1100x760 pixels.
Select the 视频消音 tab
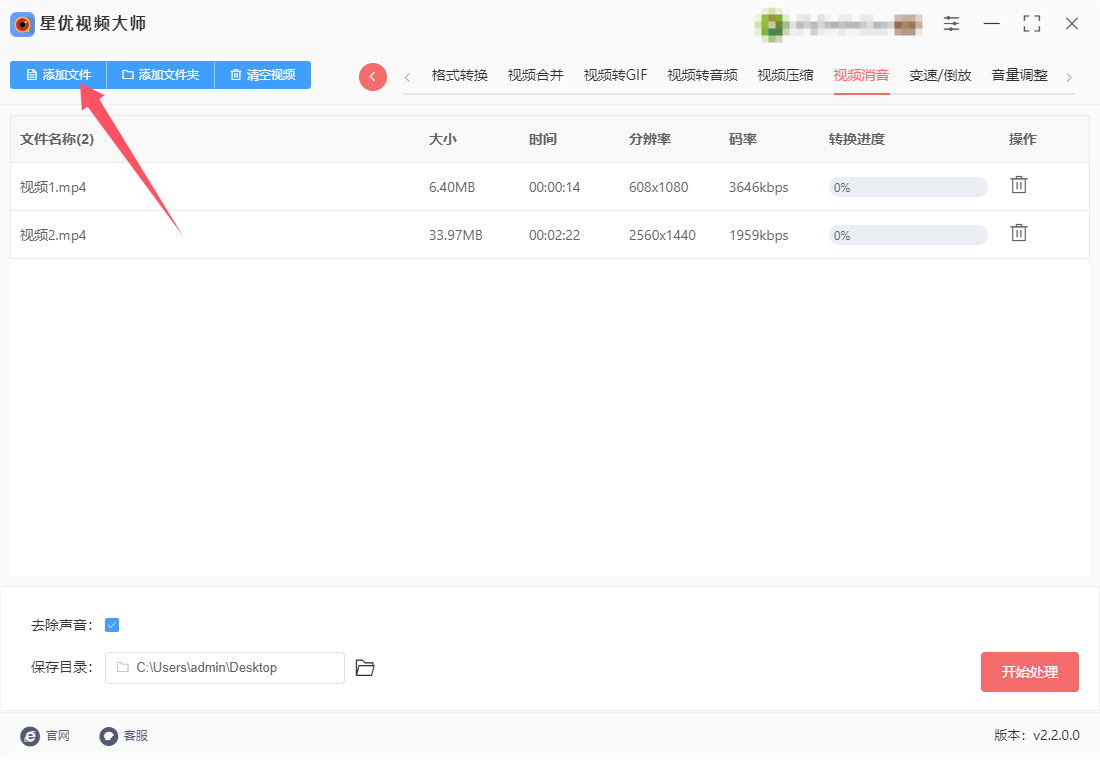coord(861,75)
